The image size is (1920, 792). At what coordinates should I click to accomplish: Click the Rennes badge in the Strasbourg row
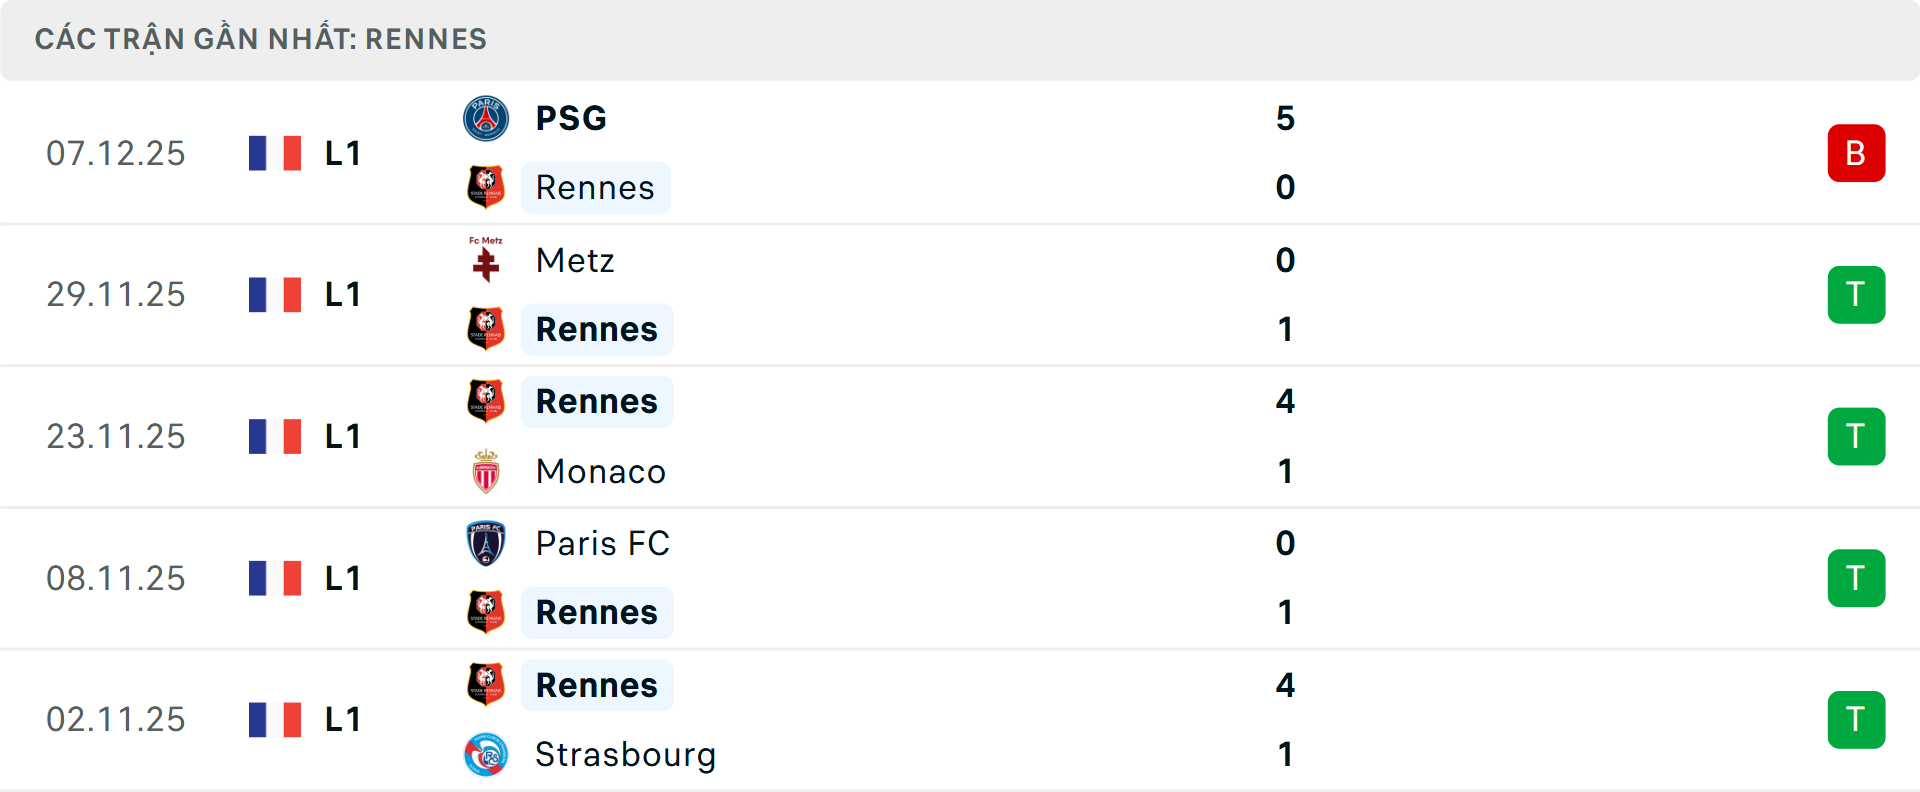pyautogui.click(x=486, y=685)
